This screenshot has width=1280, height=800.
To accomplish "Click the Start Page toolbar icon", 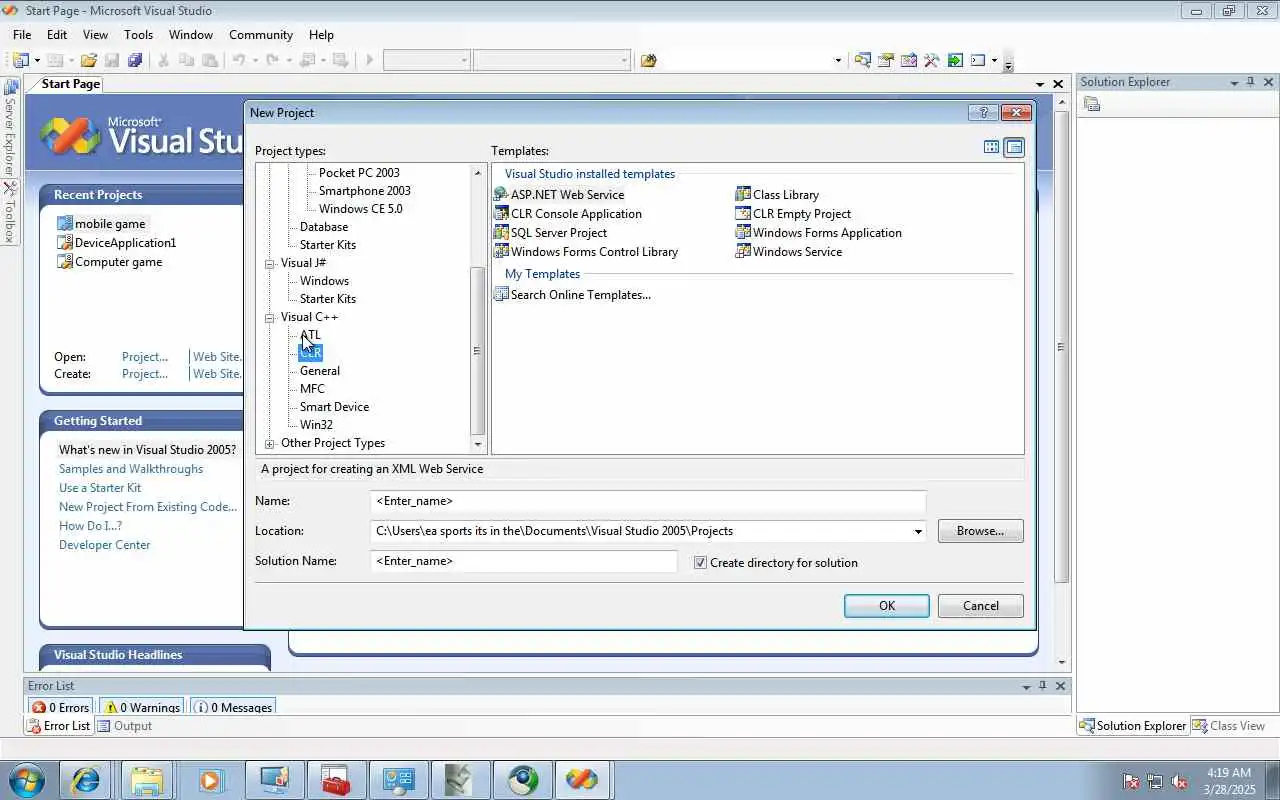I will click(955, 60).
